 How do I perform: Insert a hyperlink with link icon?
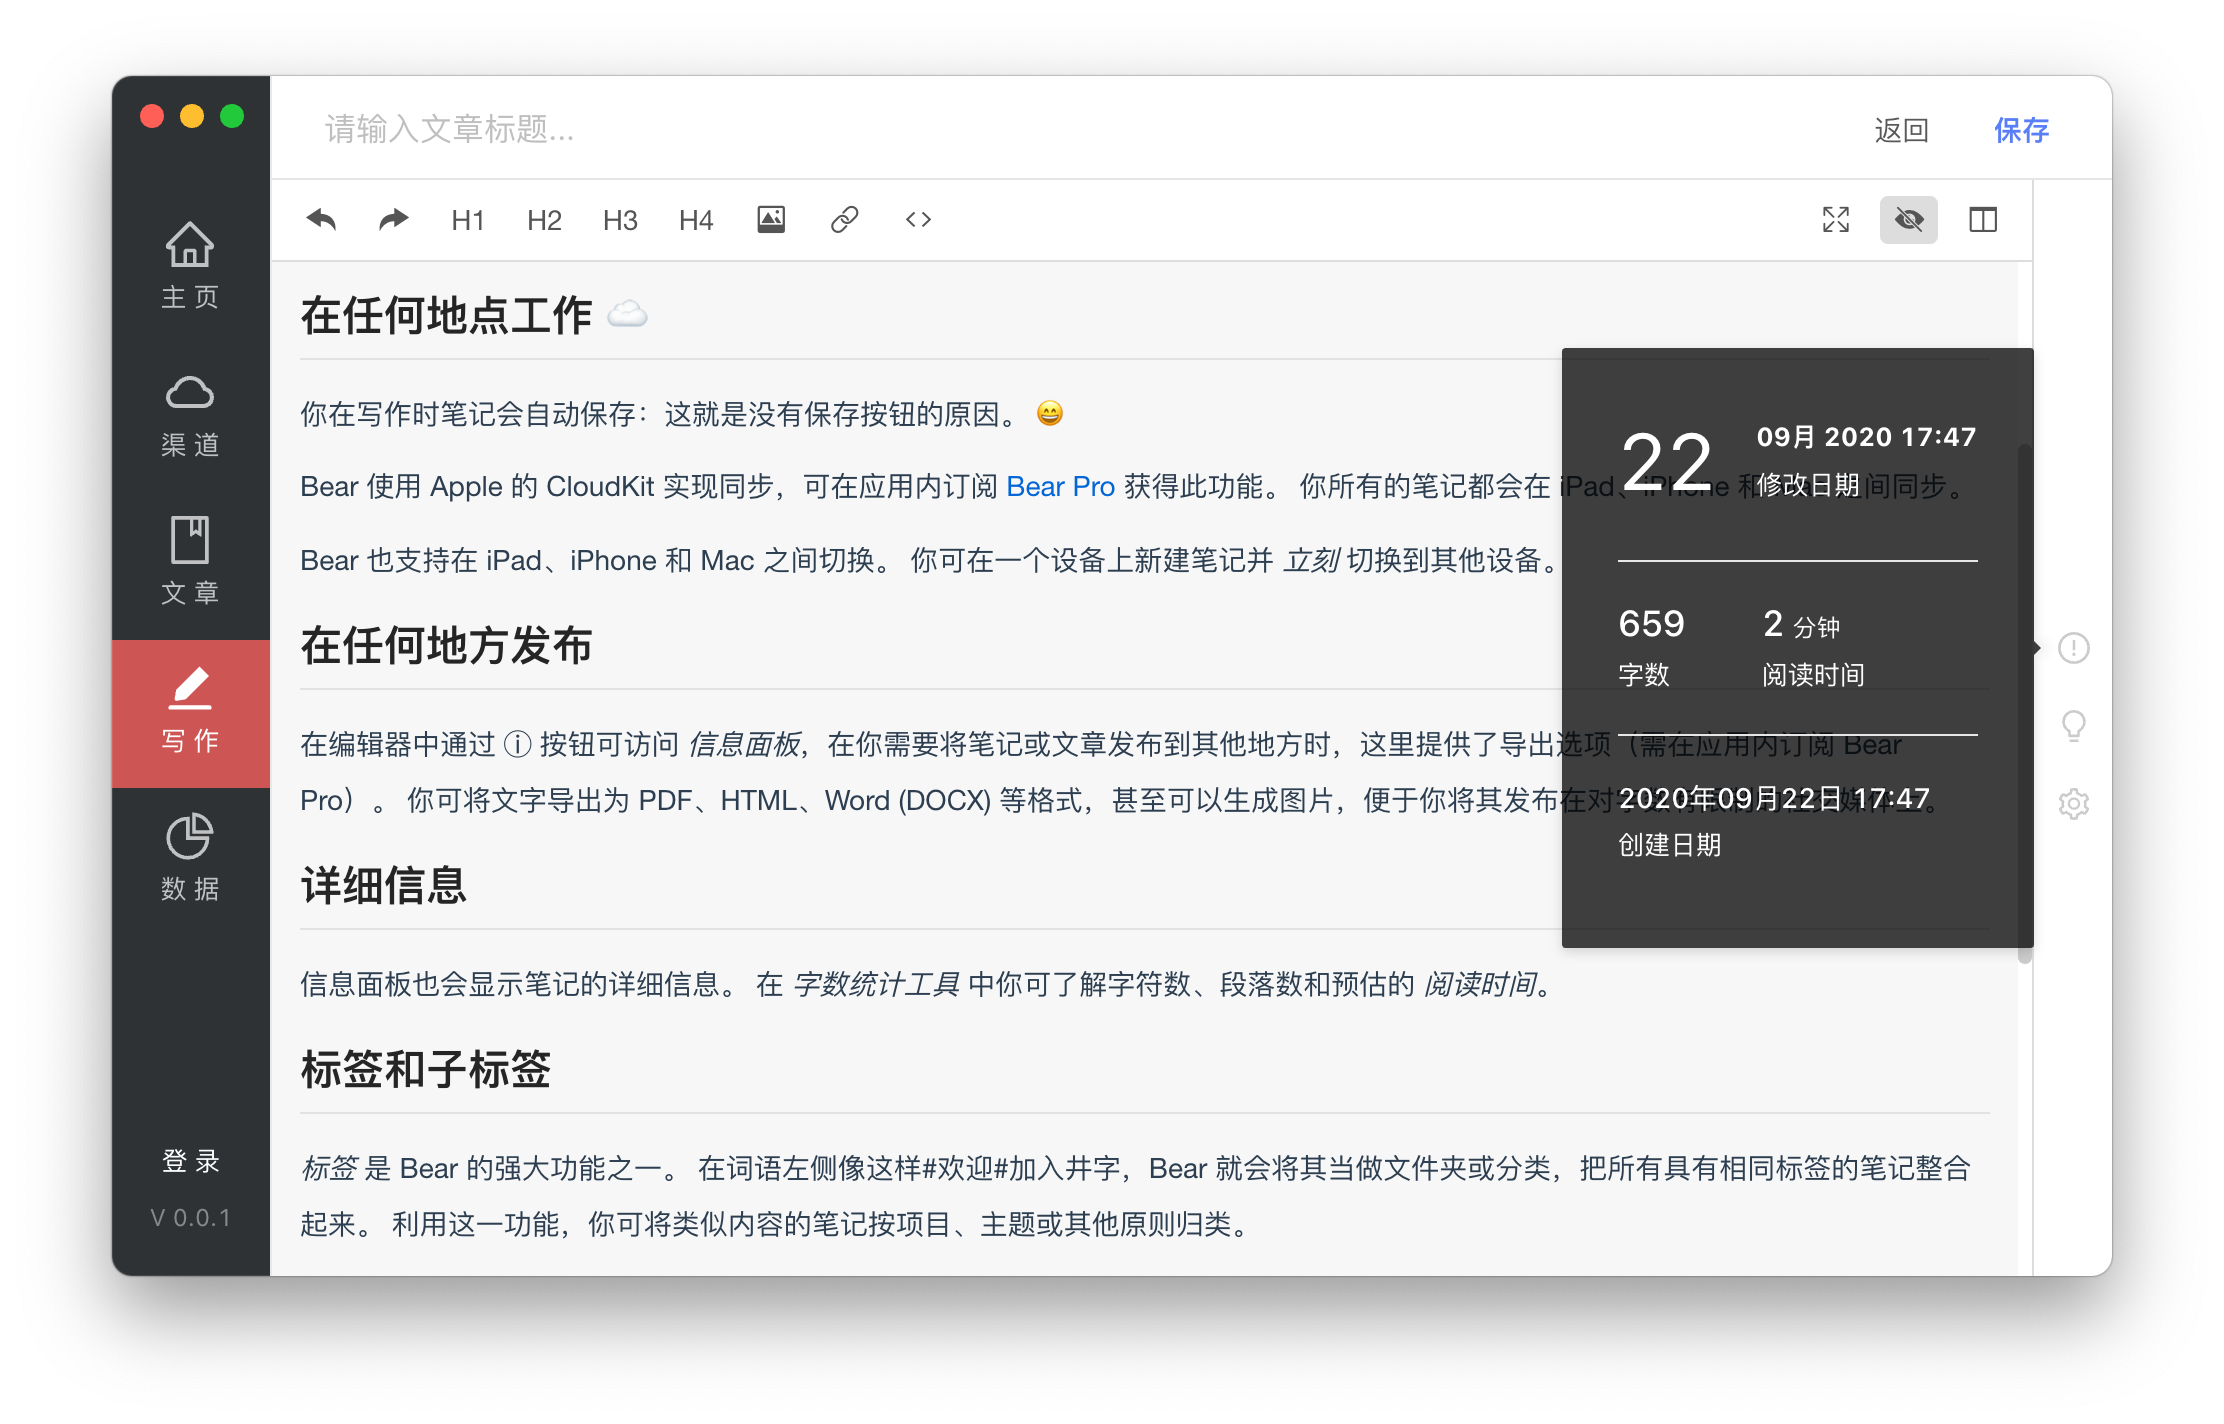(845, 219)
